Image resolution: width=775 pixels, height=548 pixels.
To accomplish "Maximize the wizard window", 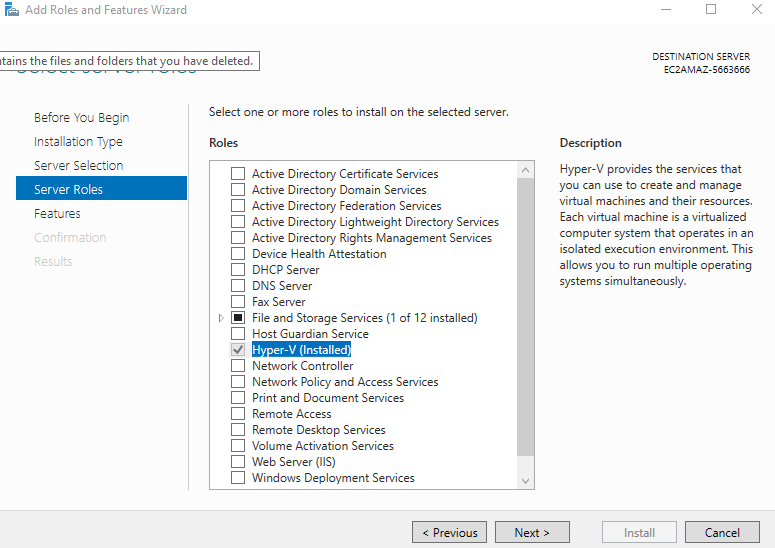I will [x=711, y=9].
